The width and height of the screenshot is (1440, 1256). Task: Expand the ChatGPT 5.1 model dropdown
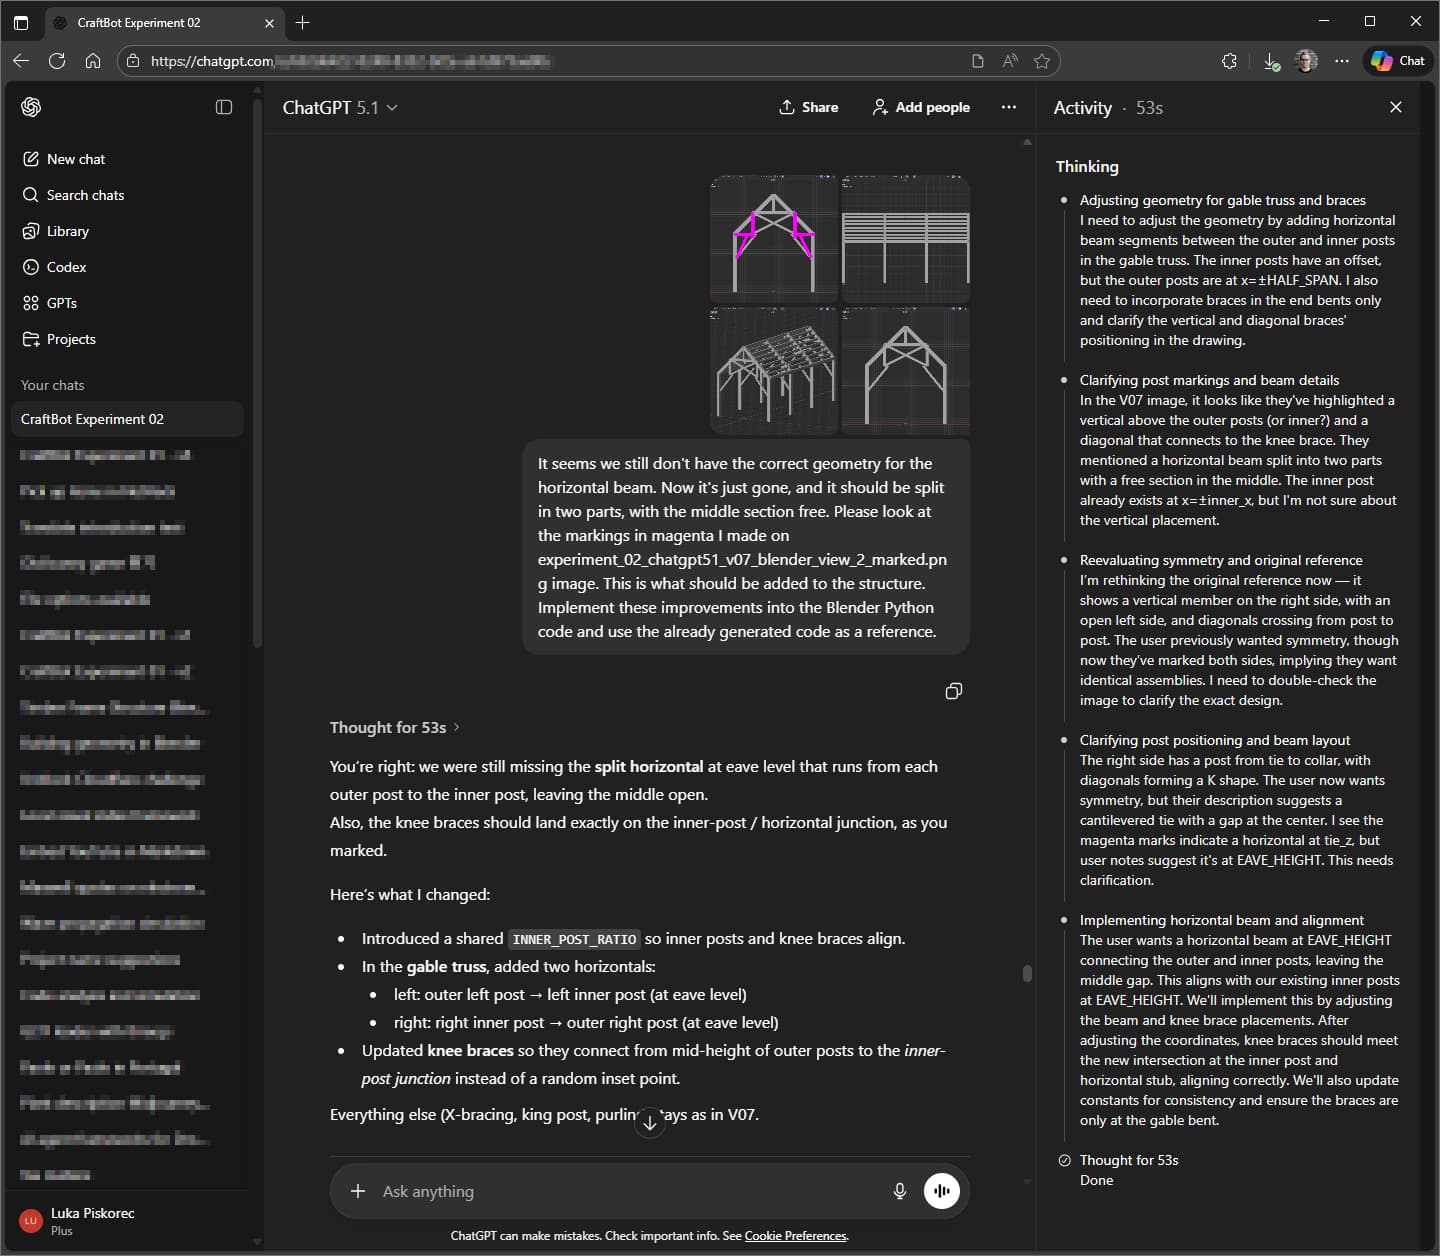(340, 107)
